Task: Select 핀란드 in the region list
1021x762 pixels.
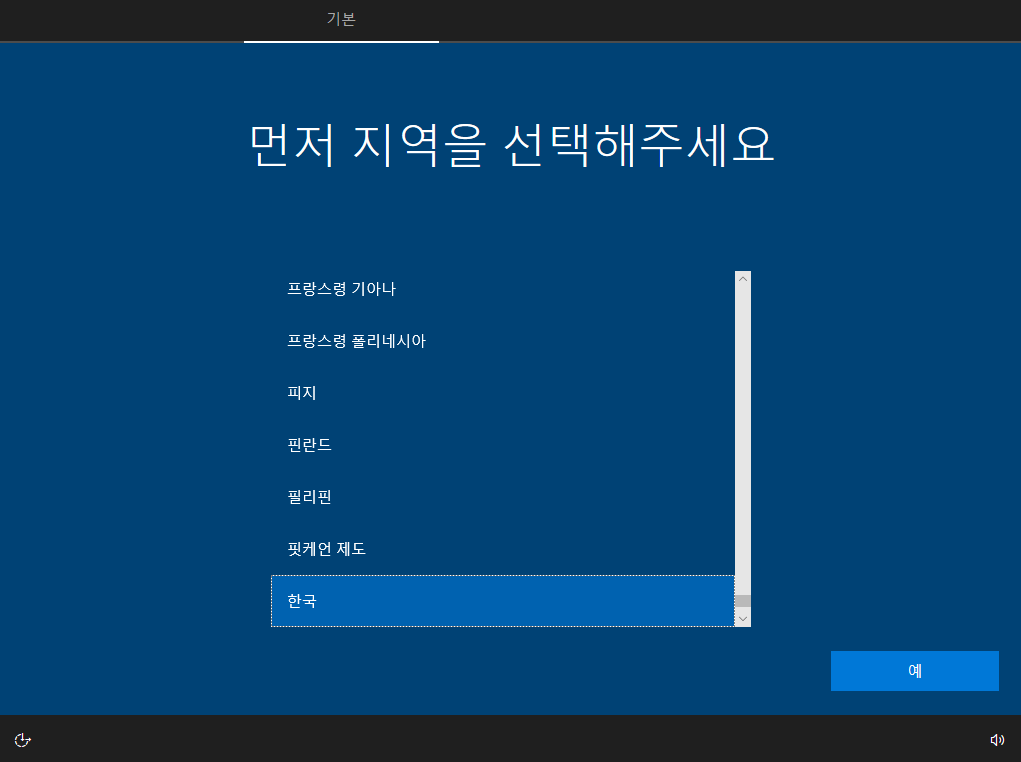Action: tap(503, 445)
